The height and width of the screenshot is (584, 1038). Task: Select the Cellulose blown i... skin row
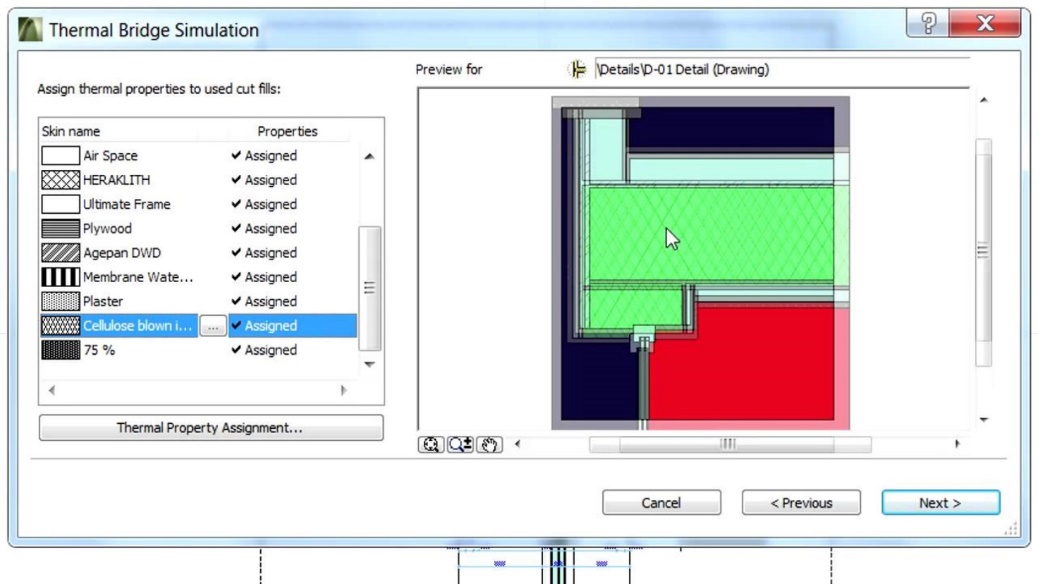pyautogui.click(x=199, y=326)
